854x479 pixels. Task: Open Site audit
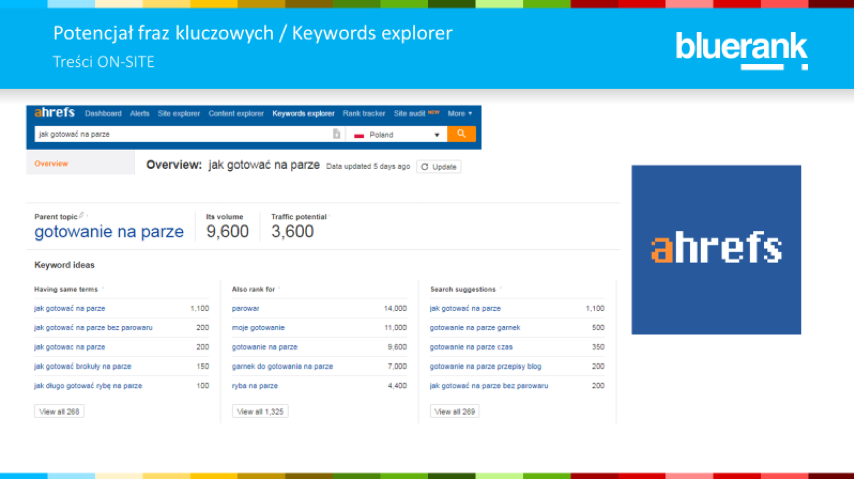point(410,113)
